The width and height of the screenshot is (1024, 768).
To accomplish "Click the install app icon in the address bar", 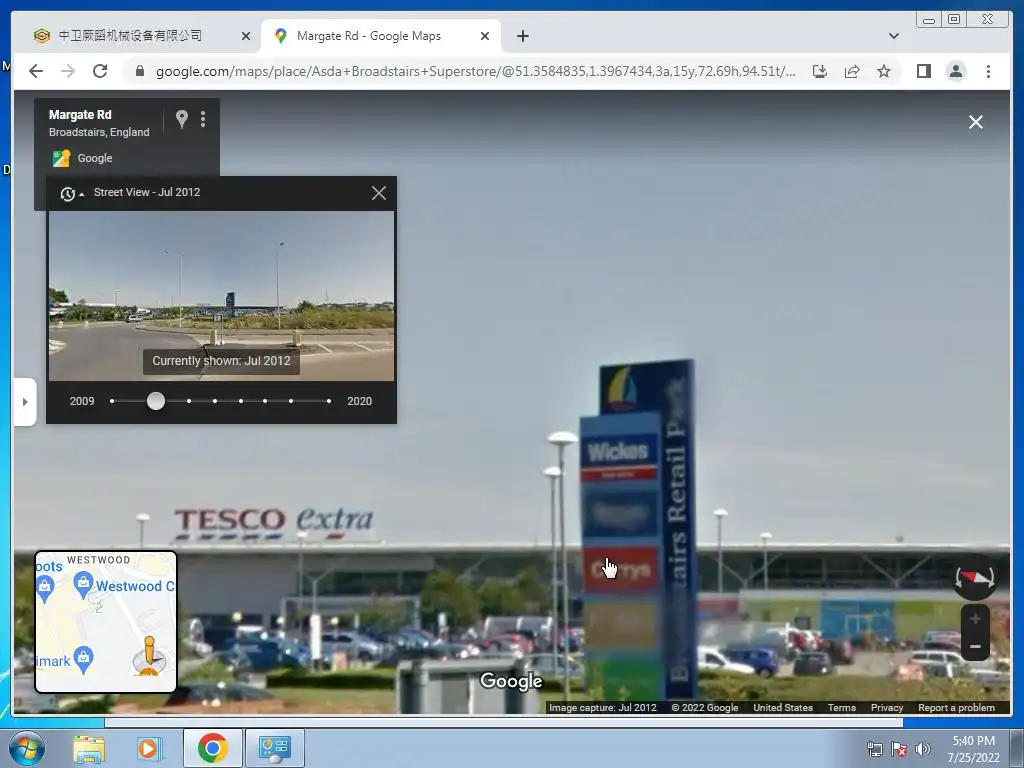I will click(x=820, y=71).
